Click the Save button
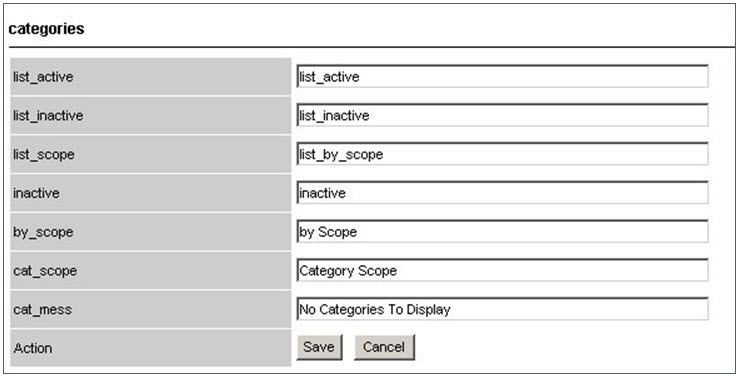 [x=319, y=347]
